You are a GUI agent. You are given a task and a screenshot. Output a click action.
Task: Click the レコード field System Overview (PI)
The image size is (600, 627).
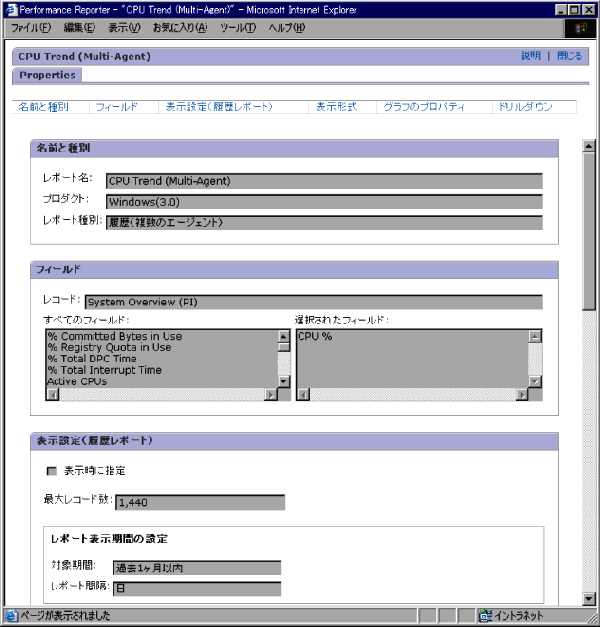click(314, 302)
